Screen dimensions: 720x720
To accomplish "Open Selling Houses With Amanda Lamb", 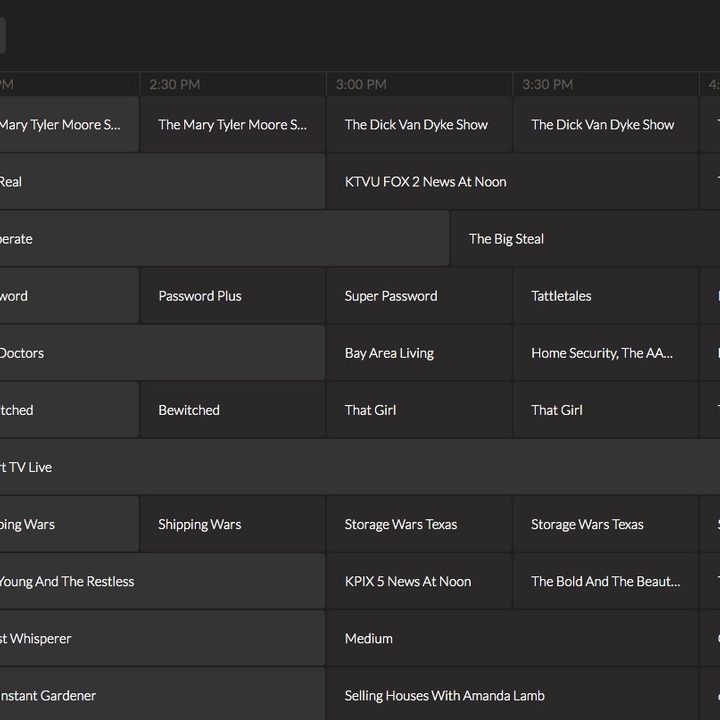I will coord(512,694).
